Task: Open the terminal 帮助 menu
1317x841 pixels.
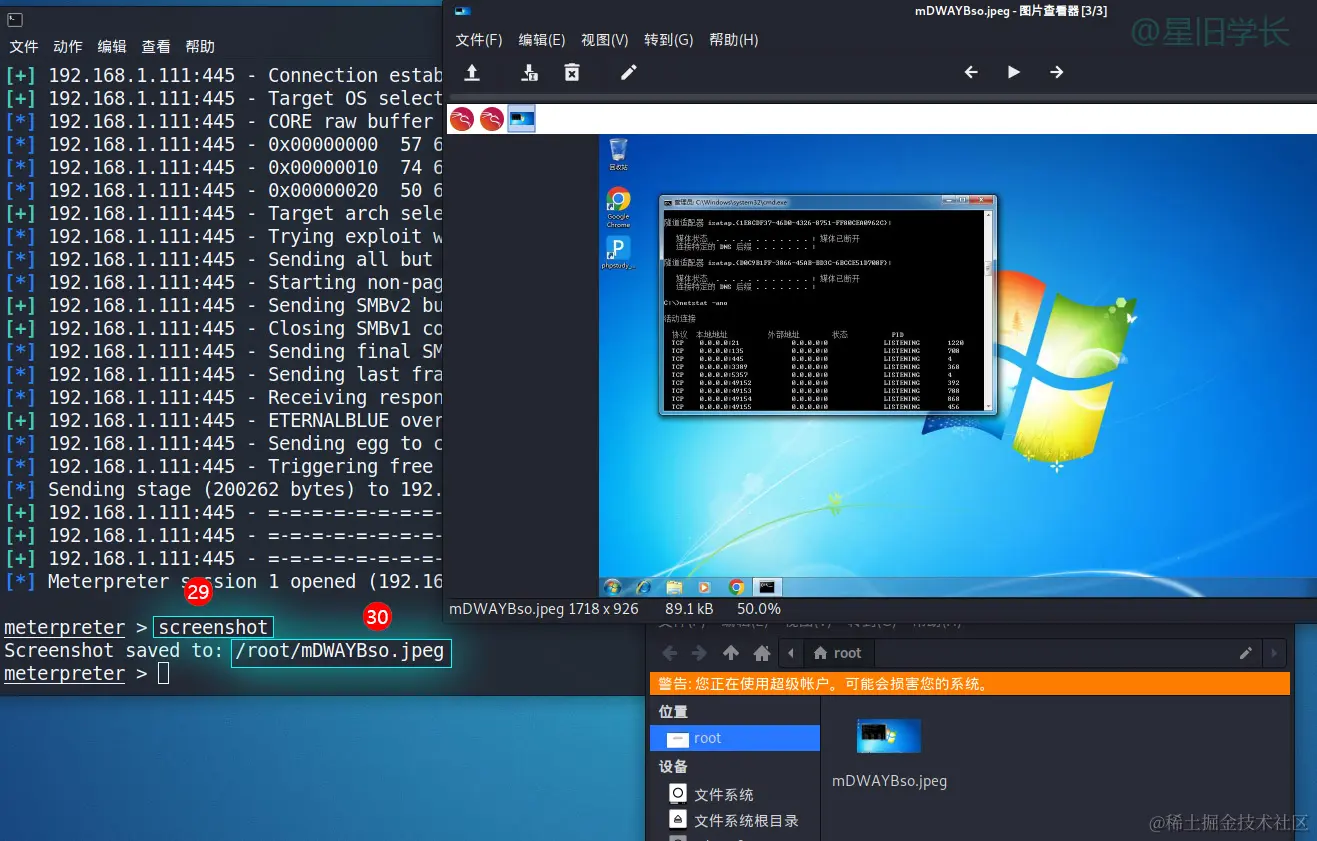Action: point(200,47)
